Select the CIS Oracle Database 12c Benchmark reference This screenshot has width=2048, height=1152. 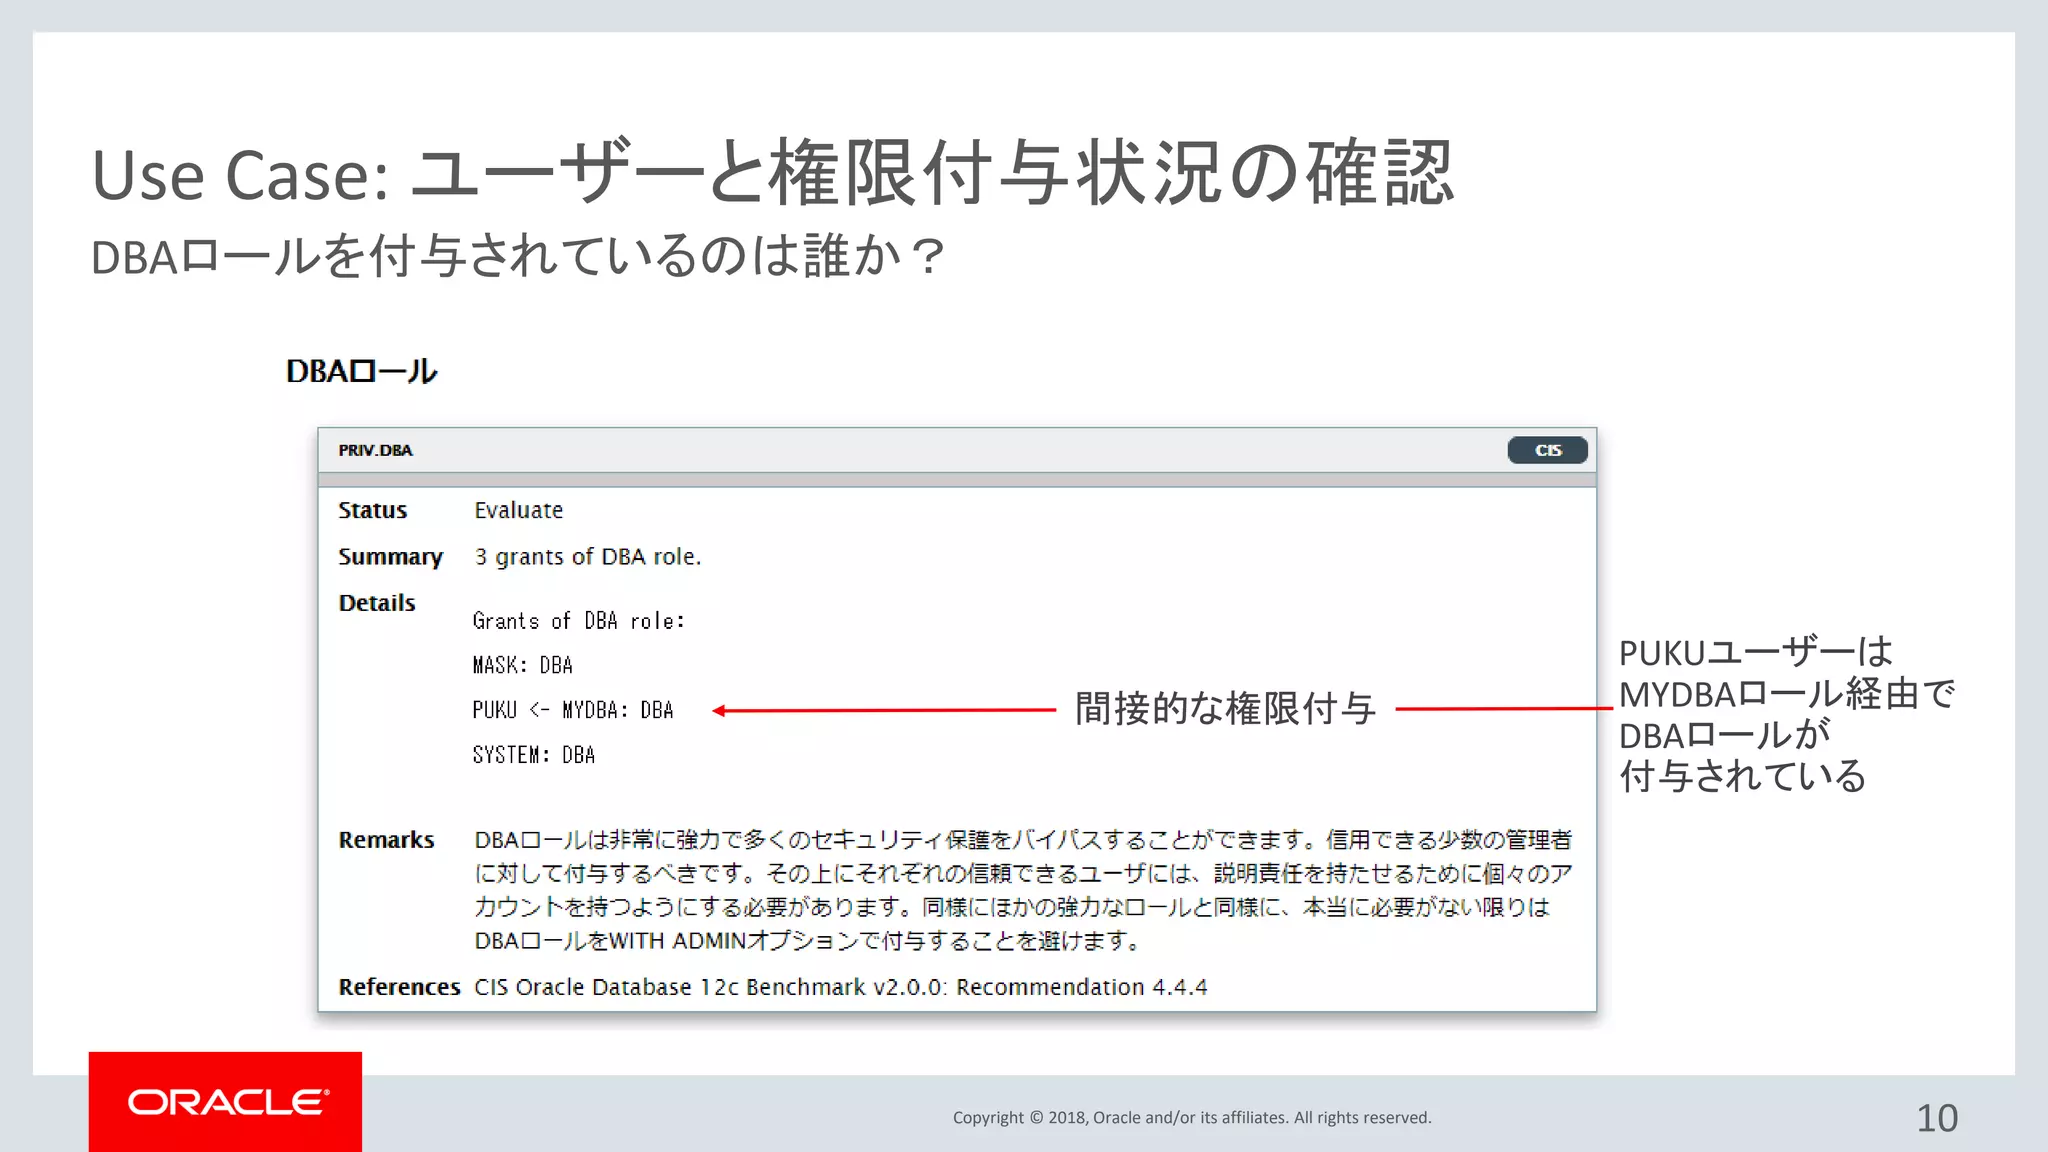[840, 987]
